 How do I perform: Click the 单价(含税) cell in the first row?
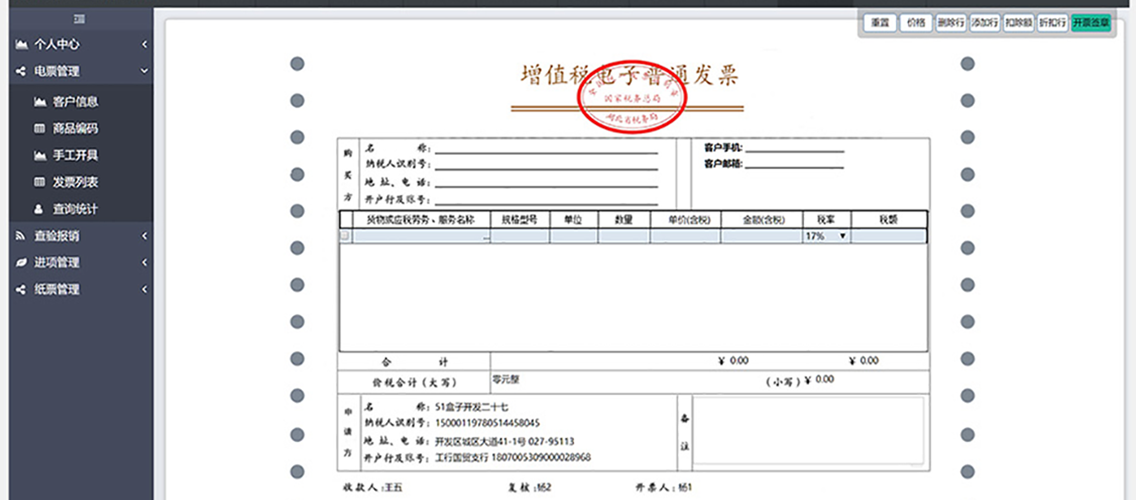pos(685,236)
